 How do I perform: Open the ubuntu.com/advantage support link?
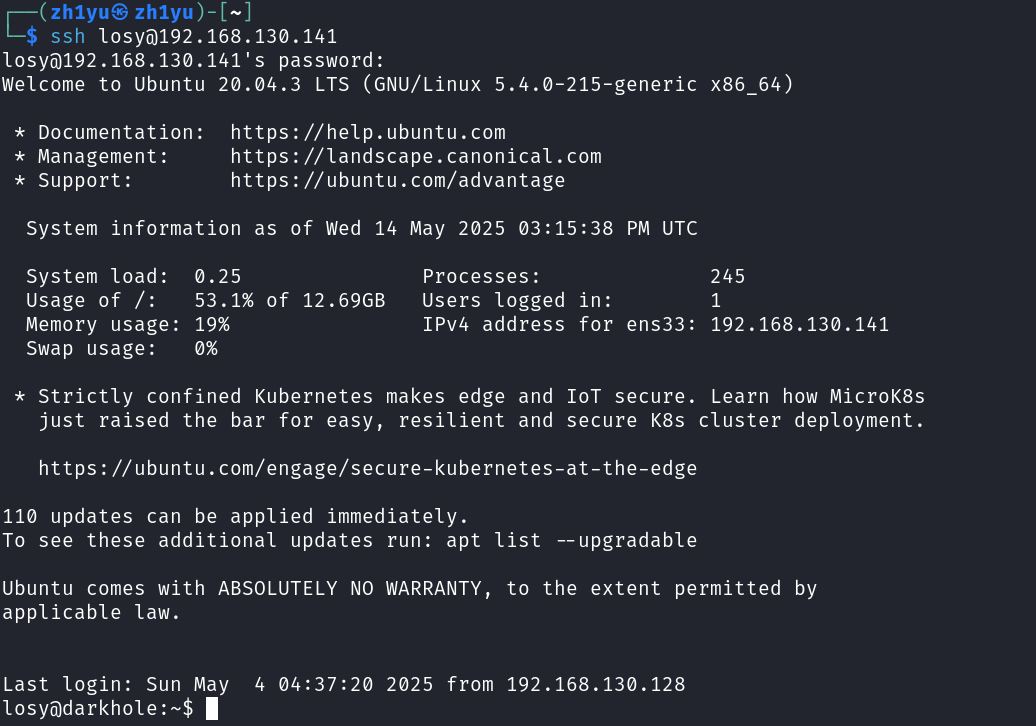397,181
